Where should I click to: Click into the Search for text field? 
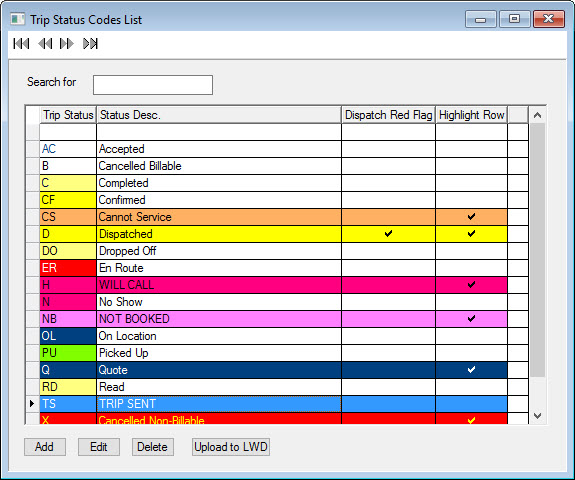[x=153, y=85]
